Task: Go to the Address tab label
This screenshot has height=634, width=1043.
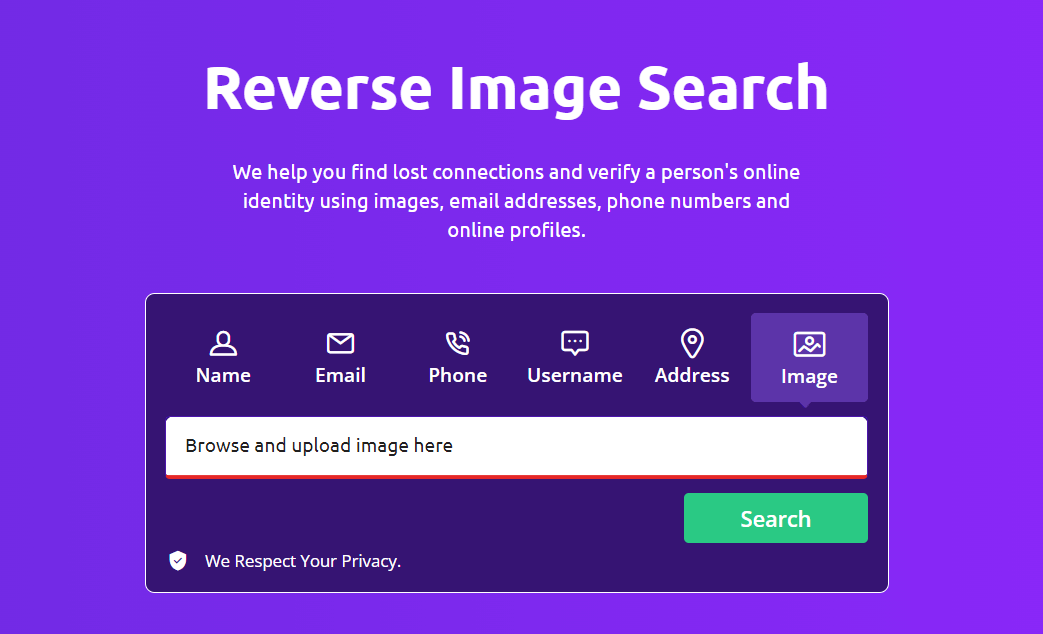Action: [x=692, y=376]
